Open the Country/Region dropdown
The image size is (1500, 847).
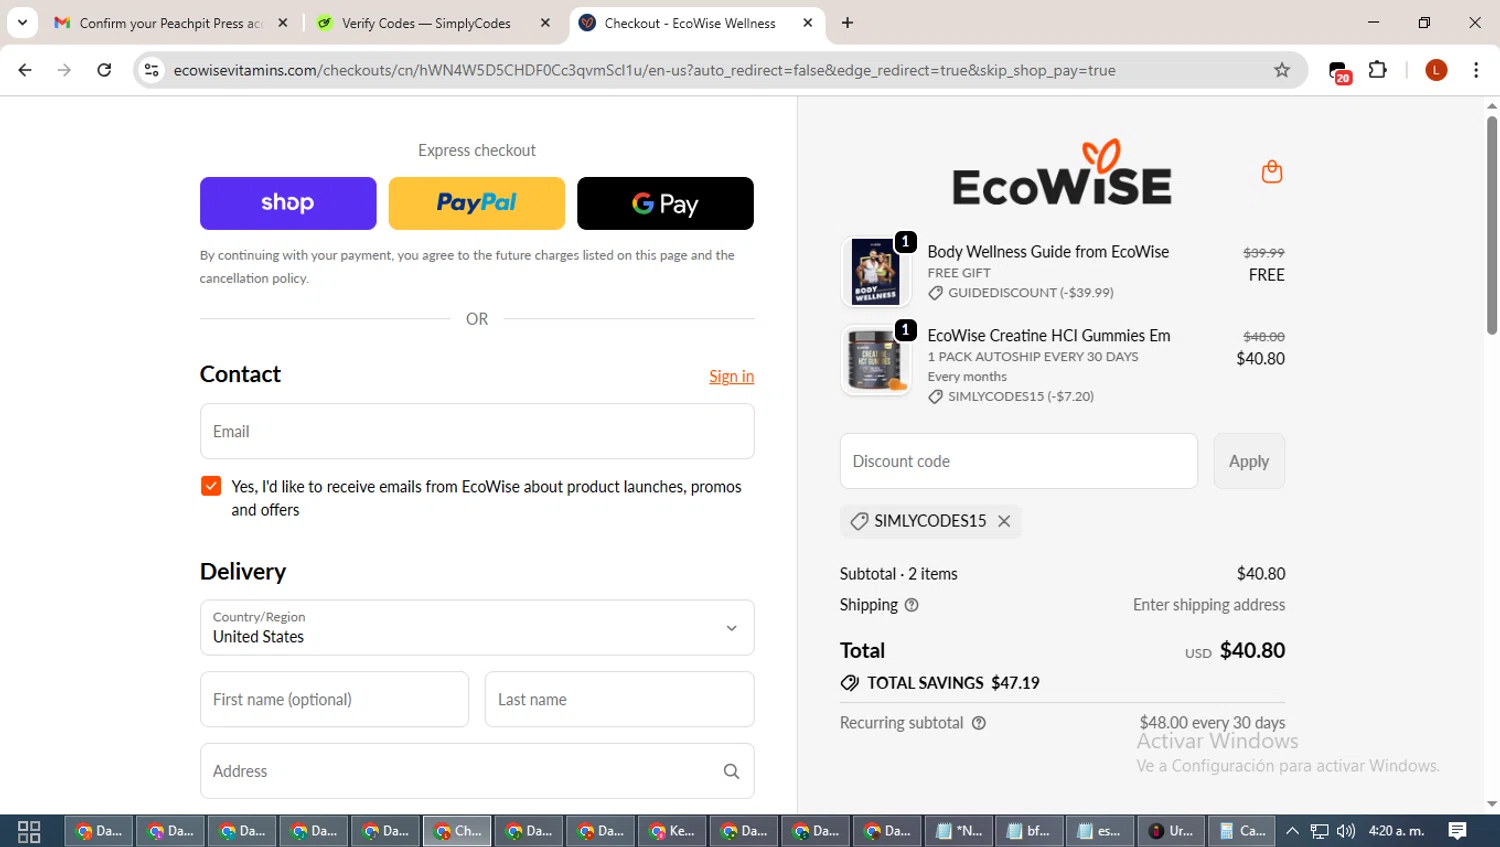click(x=477, y=627)
